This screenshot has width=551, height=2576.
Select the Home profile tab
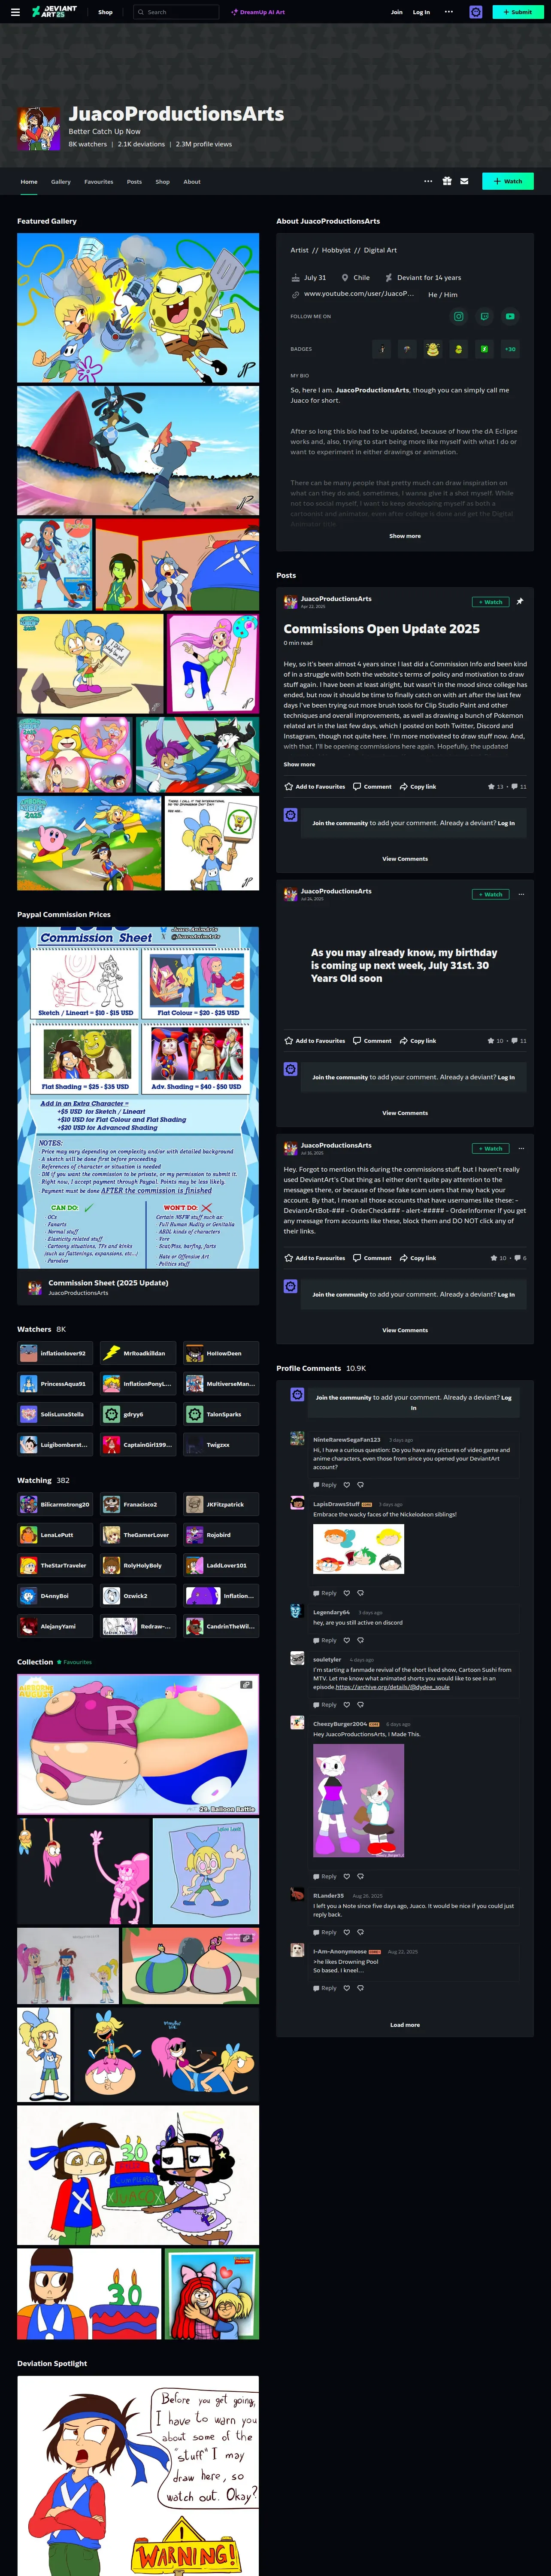pos(29,182)
